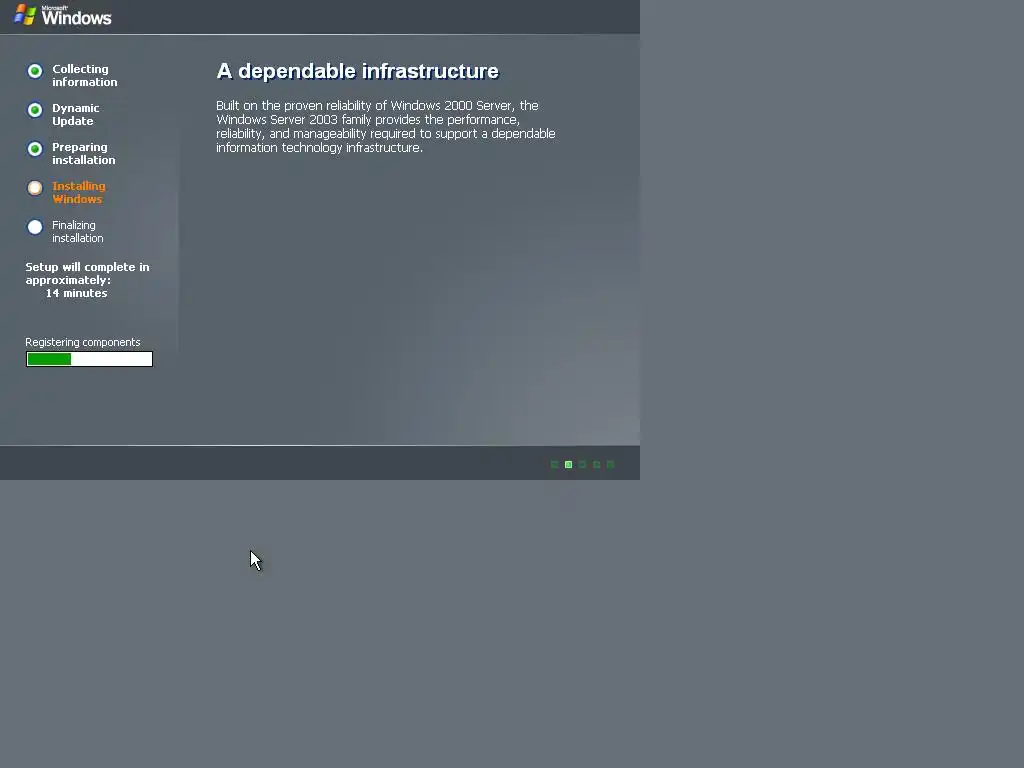Viewport: 1024px width, 768px height.
Task: Click the Microsoft Windows logo
Action: (63, 15)
